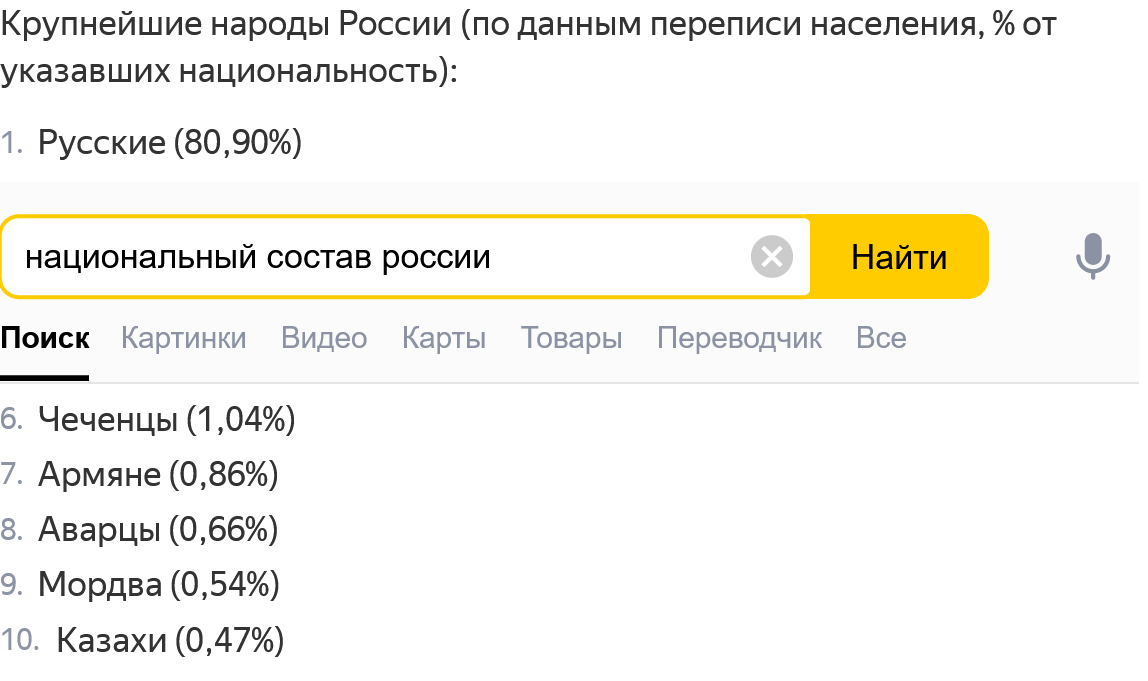Switch to the Видео tab
Image resolution: width=1148 pixels, height=681 pixels.
click(324, 338)
